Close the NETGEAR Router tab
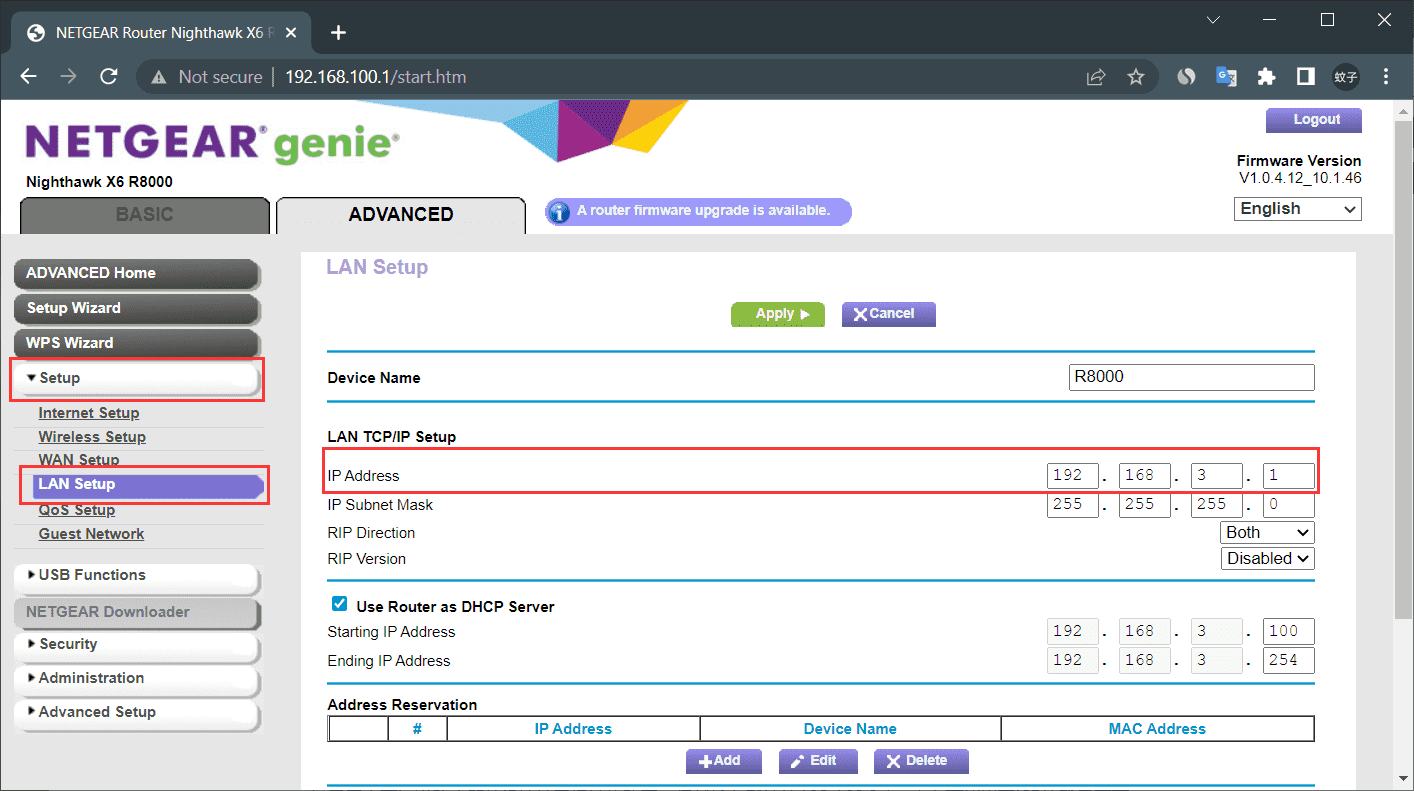Screen dimensions: 1414x791 click(291, 33)
